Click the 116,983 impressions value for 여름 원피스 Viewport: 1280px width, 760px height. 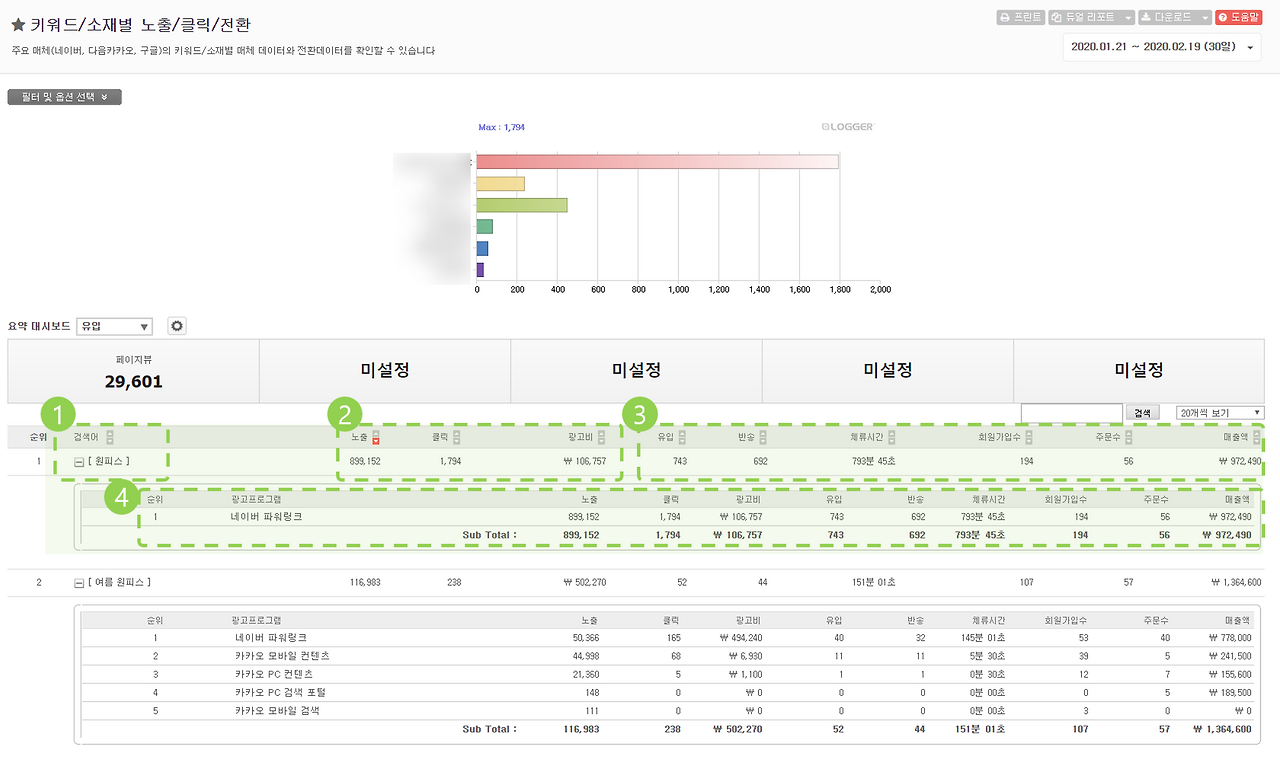(367, 582)
